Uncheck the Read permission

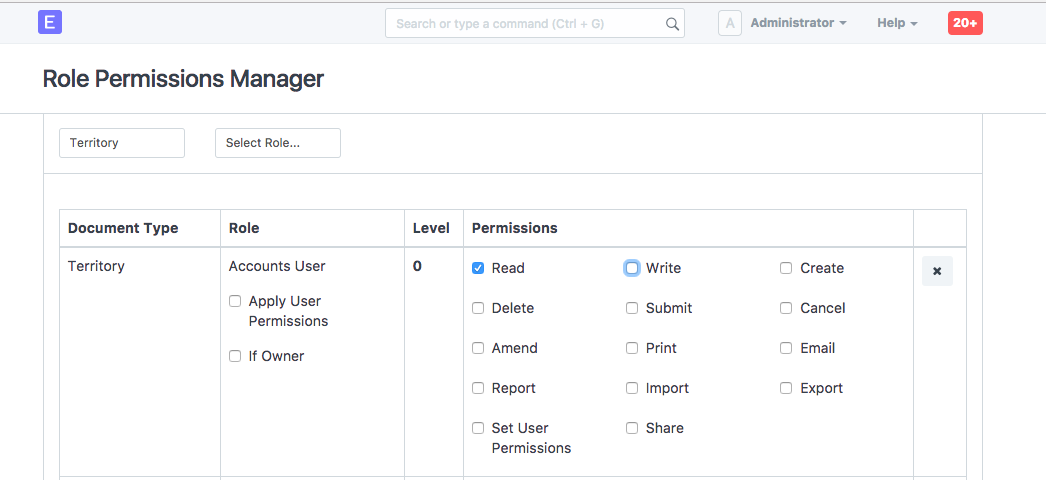(x=478, y=268)
